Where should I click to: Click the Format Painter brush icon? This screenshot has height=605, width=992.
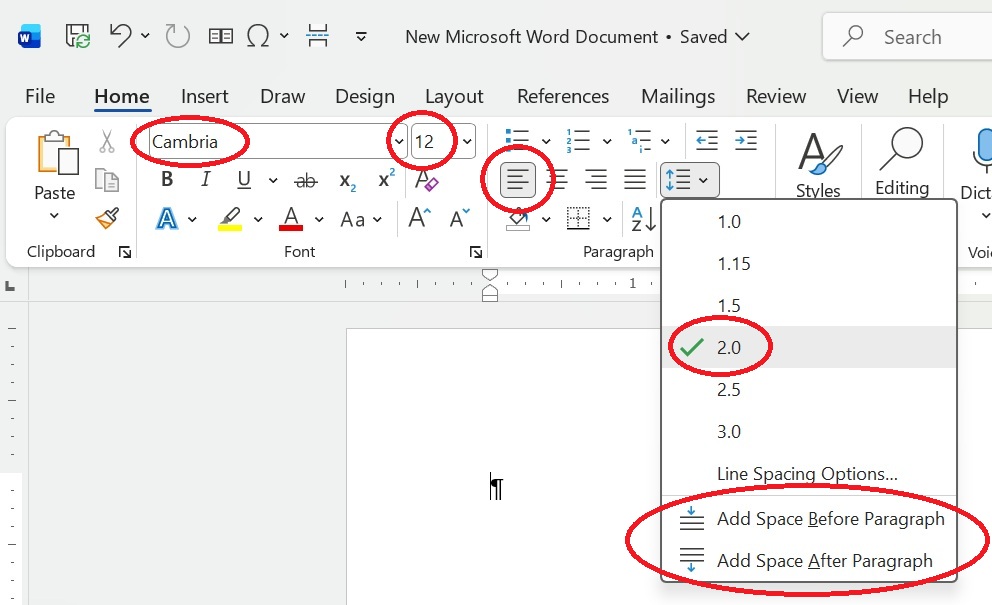[106, 217]
